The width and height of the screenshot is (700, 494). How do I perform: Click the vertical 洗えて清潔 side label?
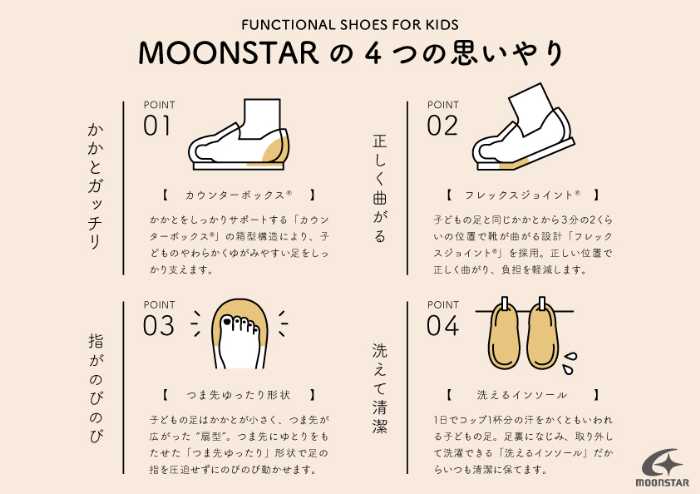379,388
